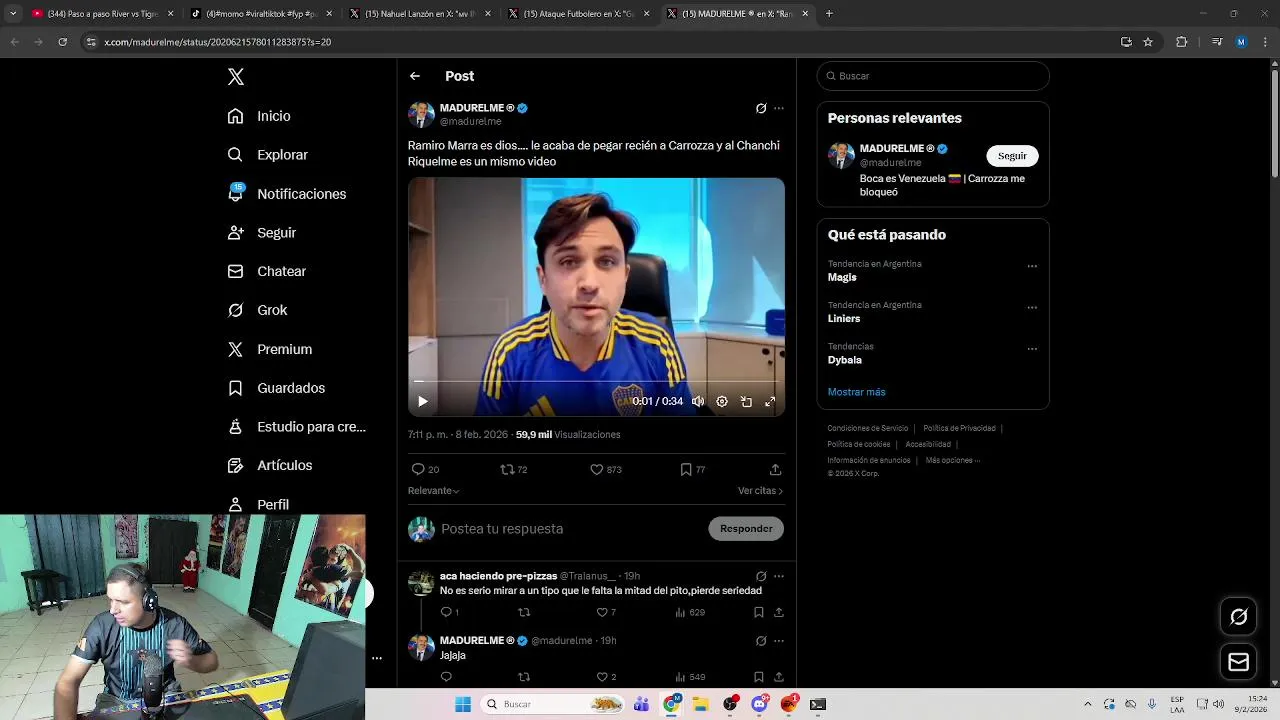Mute the video with the volume icon
The image size is (1280, 720).
(698, 401)
